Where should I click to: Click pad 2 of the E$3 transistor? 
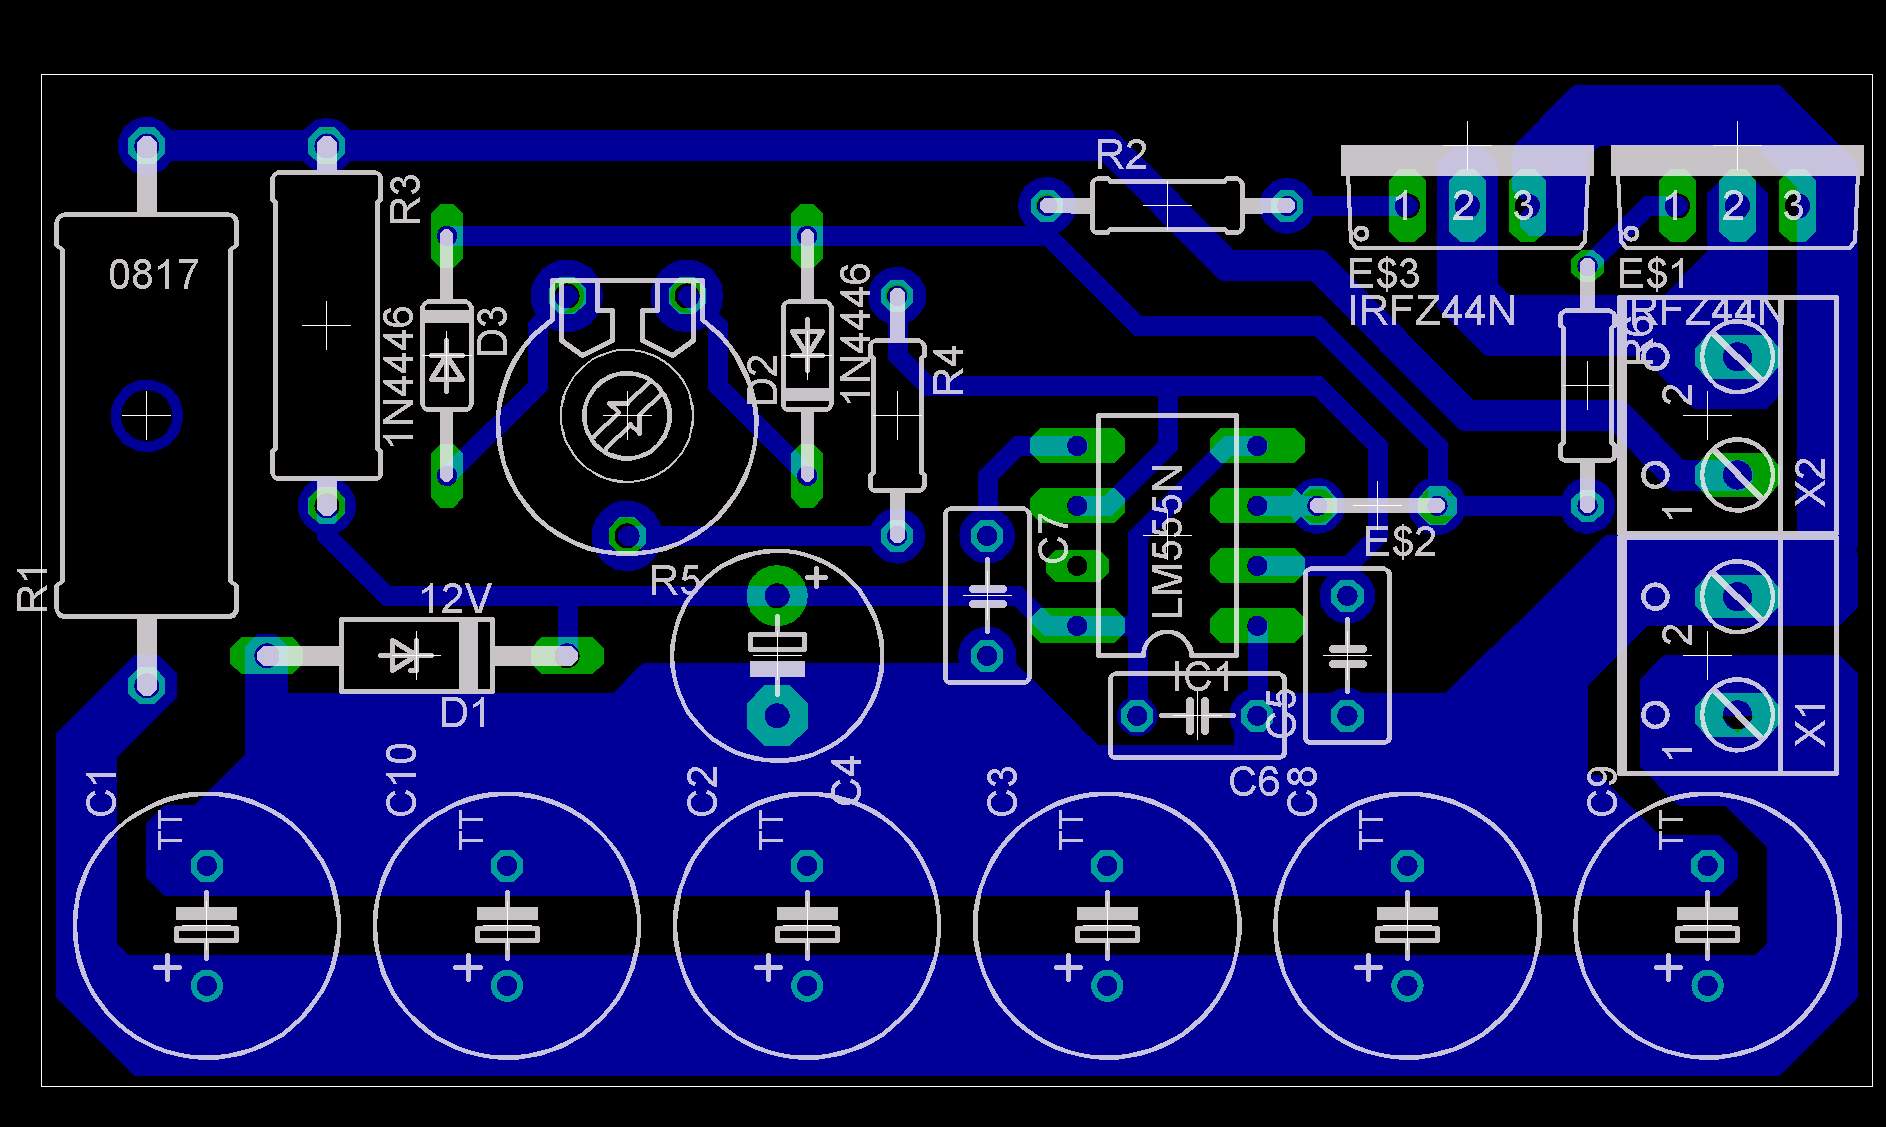[1465, 206]
